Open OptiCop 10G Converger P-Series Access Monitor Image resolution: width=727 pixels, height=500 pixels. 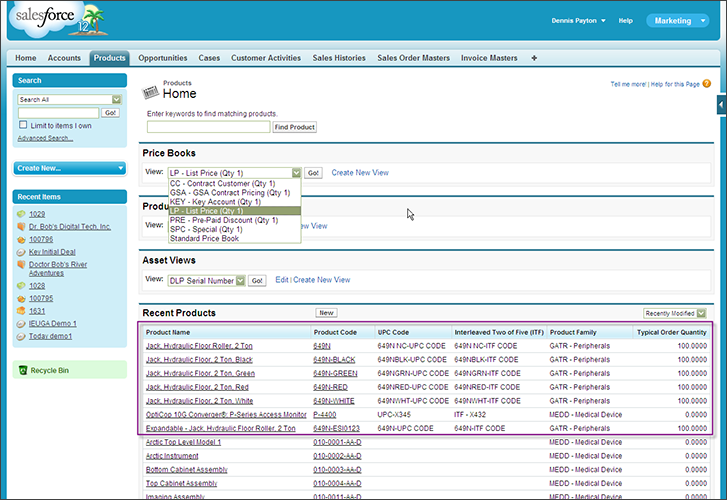tap(226, 415)
